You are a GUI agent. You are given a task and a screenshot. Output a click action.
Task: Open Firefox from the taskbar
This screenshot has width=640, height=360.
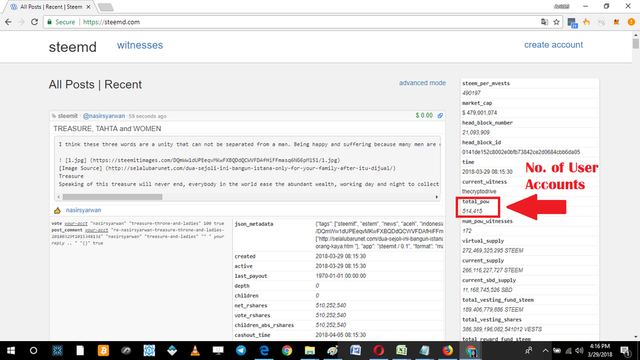tap(448, 351)
